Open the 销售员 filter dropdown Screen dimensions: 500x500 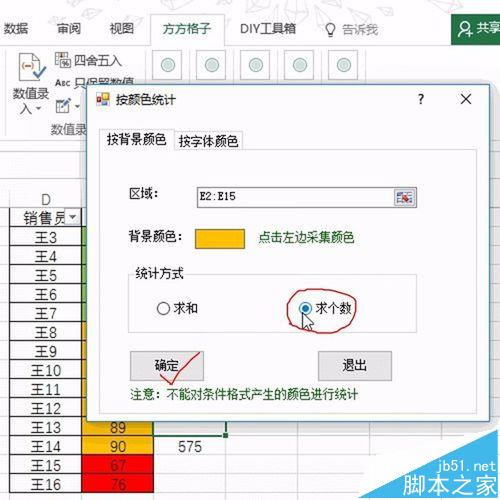(x=72, y=217)
